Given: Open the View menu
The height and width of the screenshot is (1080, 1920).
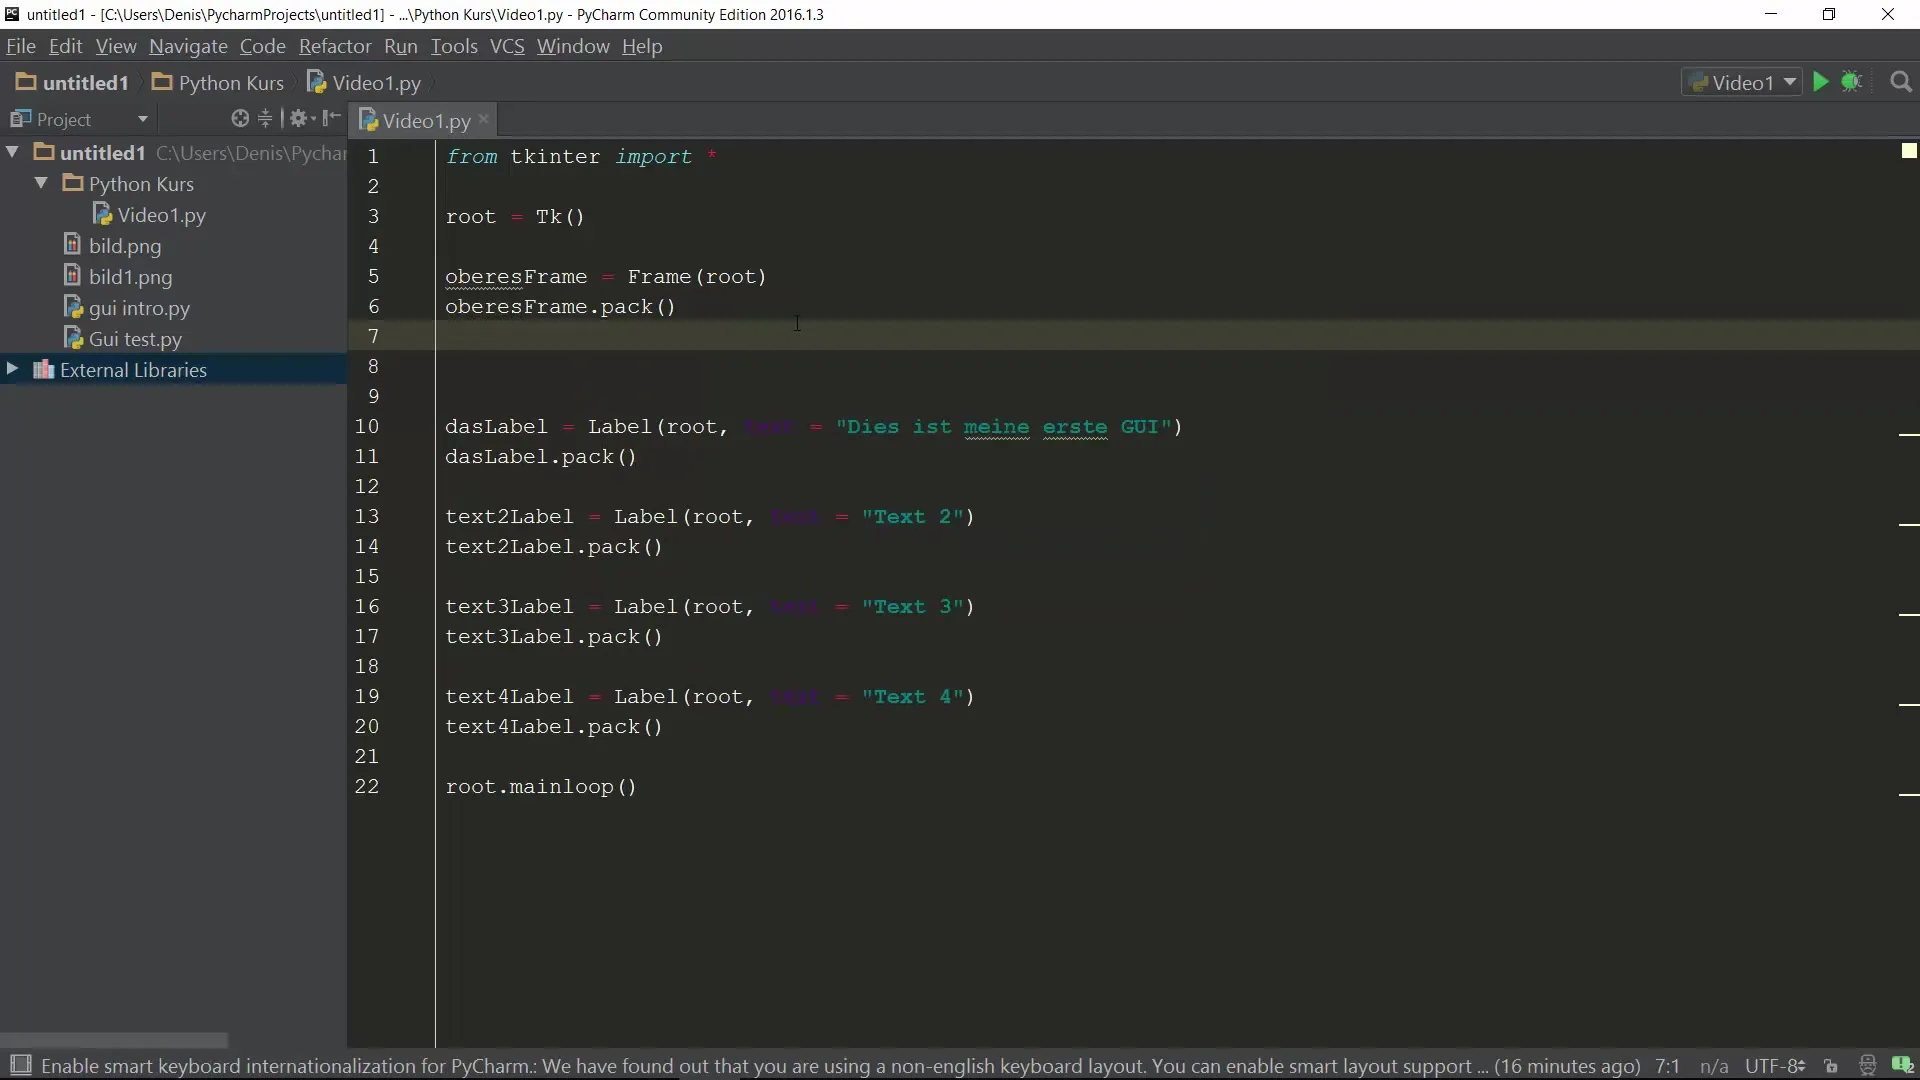Looking at the screenshot, I should click(116, 46).
